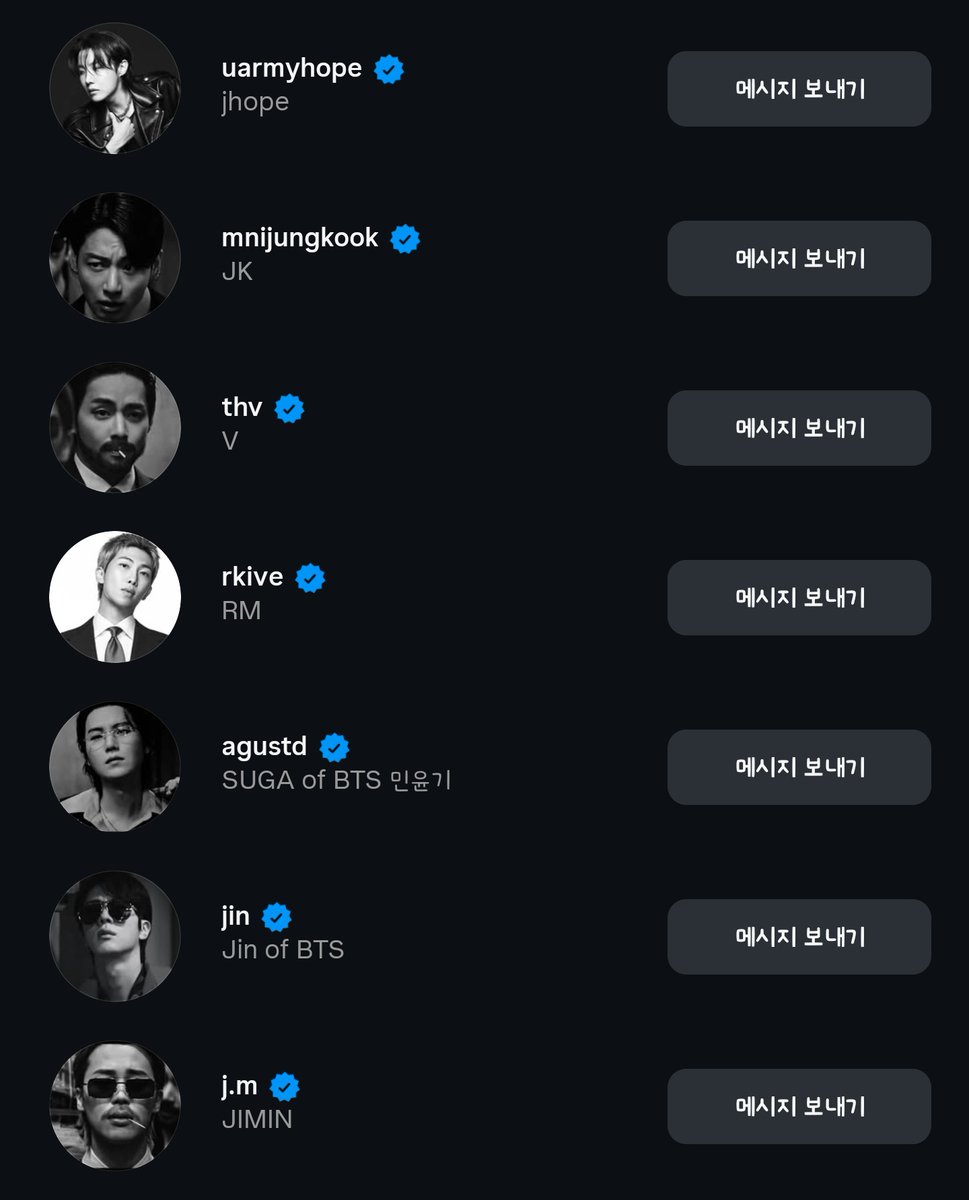Click verified badge beside mnijungkook
The width and height of the screenshot is (969, 1200).
coord(405,239)
